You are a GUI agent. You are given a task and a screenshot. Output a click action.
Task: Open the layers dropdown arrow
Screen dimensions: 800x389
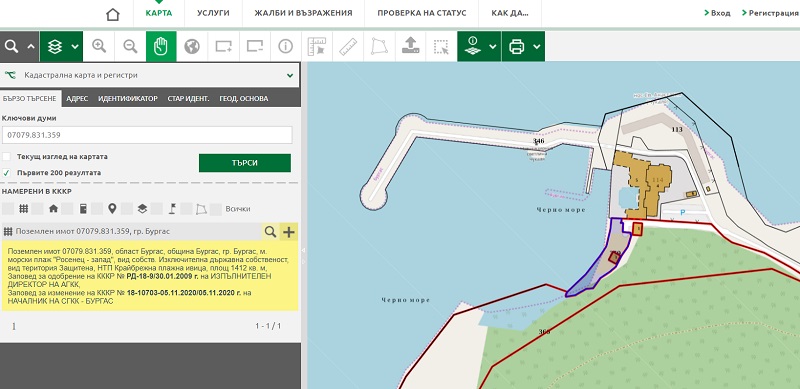pyautogui.click(x=76, y=46)
